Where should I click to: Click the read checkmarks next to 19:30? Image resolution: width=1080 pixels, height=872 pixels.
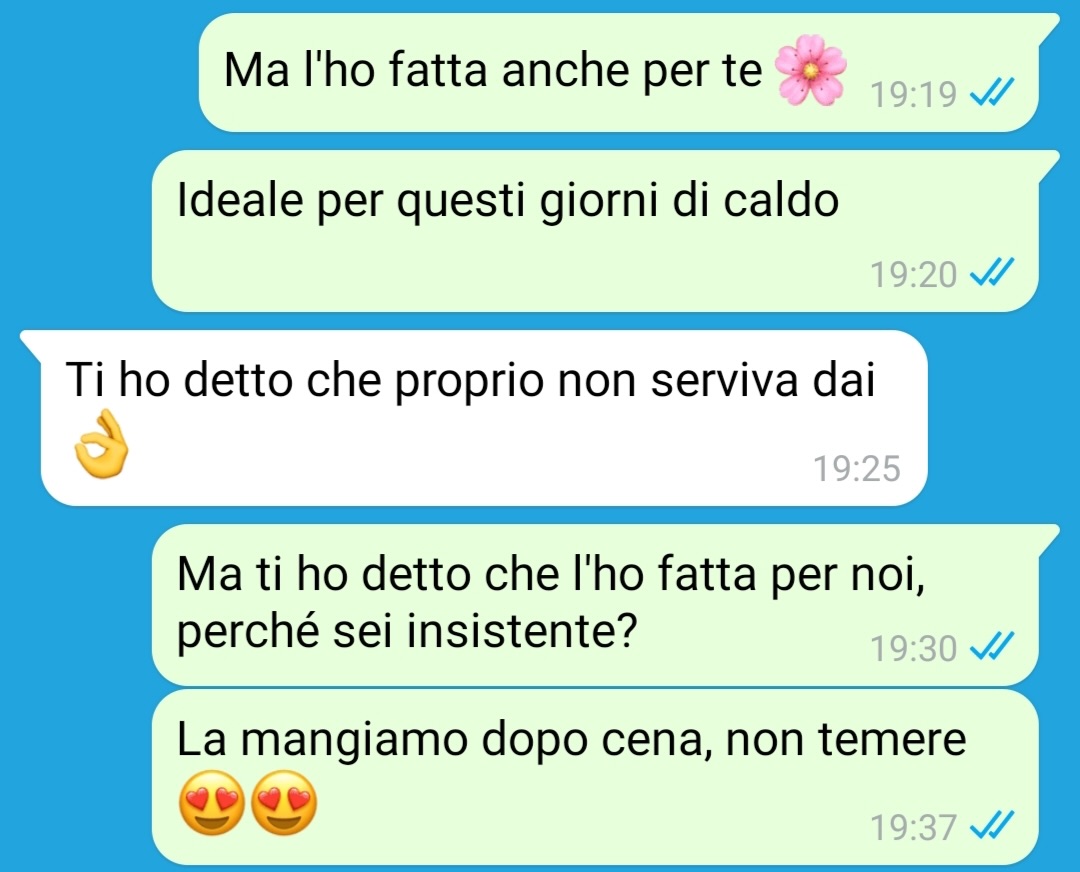tap(992, 646)
